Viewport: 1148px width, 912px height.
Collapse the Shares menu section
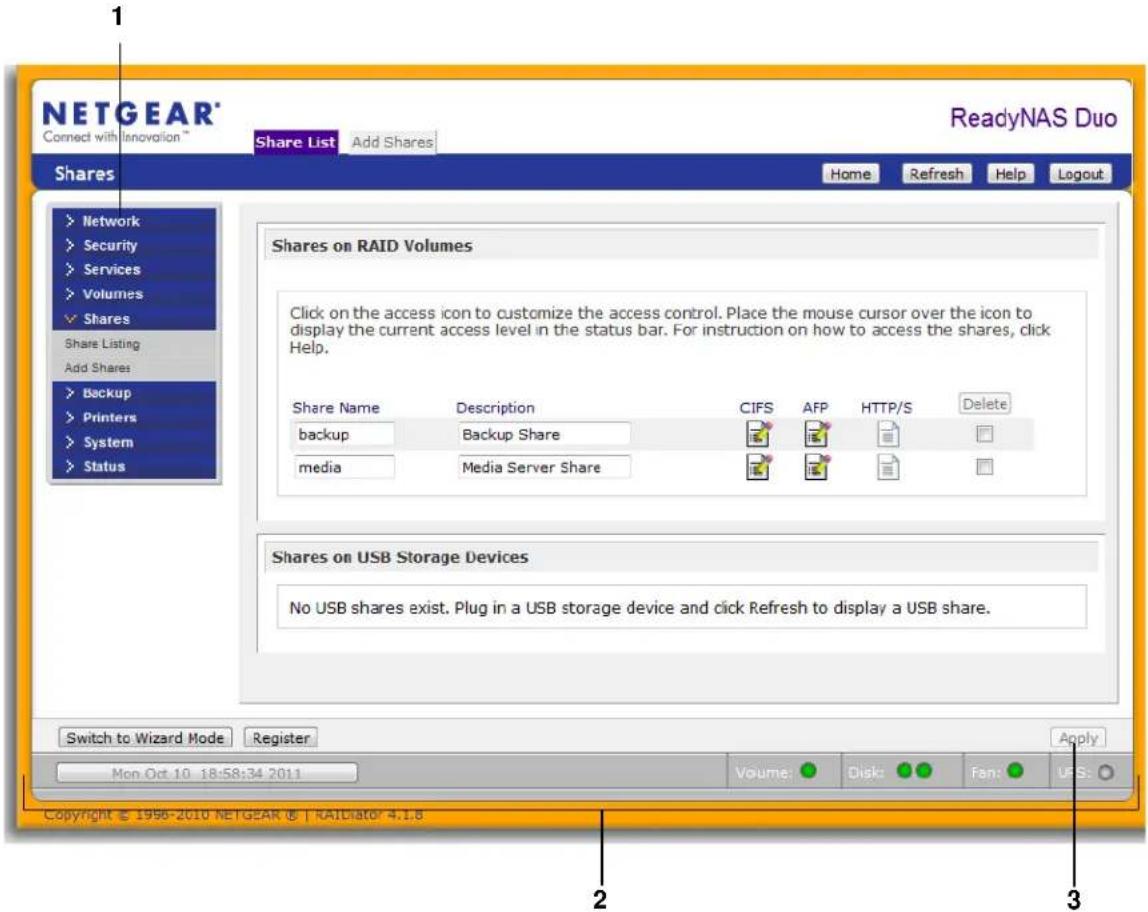[x=134, y=318]
